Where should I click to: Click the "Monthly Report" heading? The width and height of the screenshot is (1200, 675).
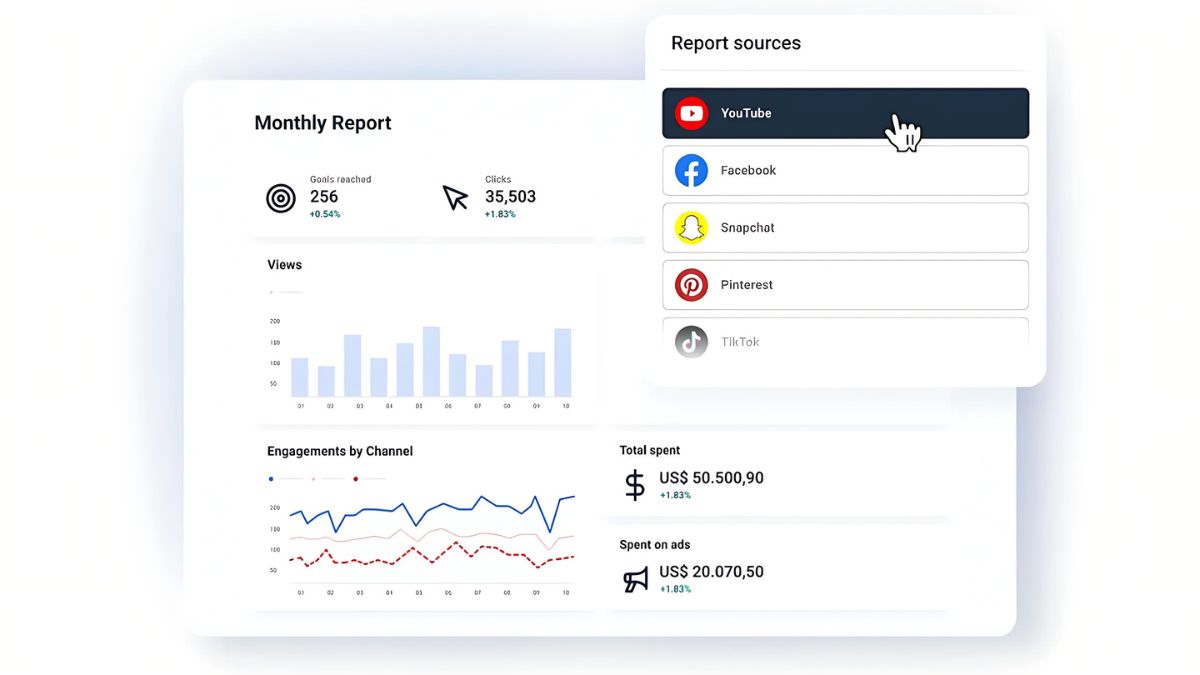point(323,123)
